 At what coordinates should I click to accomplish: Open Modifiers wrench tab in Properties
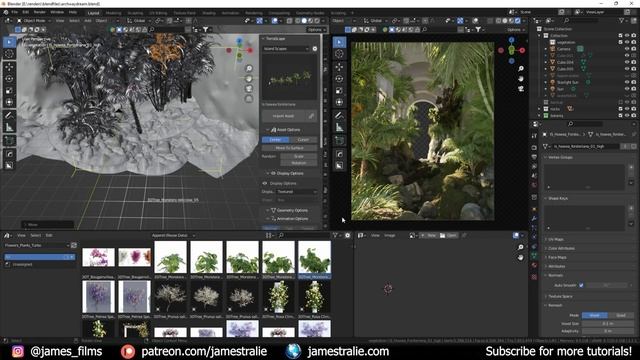click(x=534, y=218)
